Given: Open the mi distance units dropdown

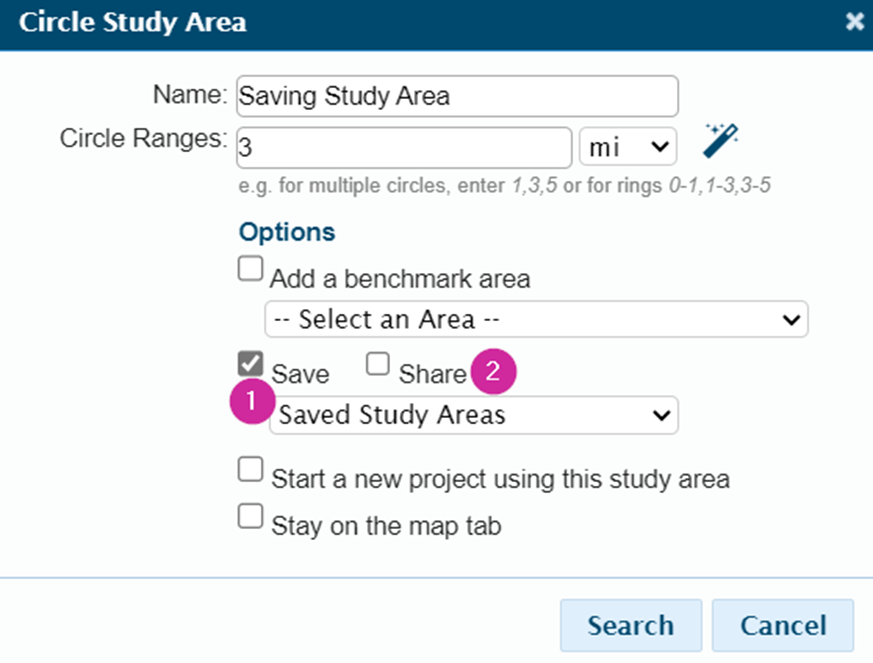Looking at the screenshot, I should pos(628,147).
